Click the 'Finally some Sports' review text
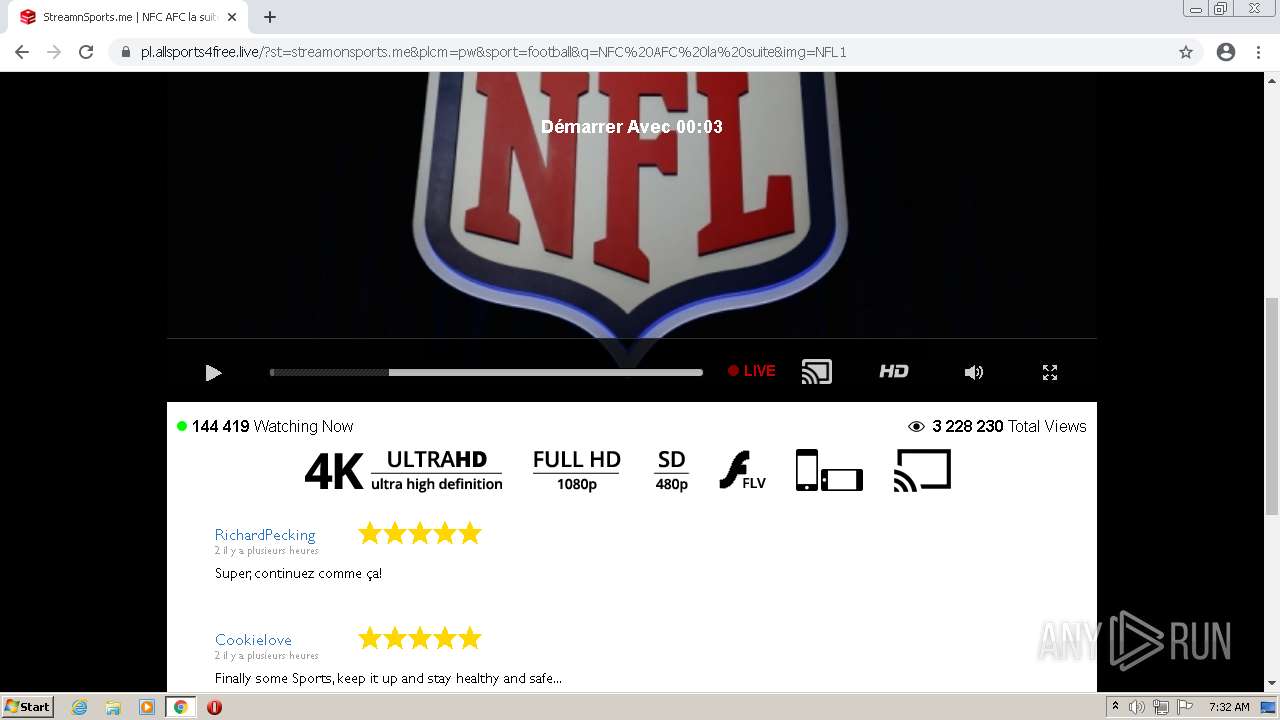This screenshot has height=720, width=1280. coord(388,678)
